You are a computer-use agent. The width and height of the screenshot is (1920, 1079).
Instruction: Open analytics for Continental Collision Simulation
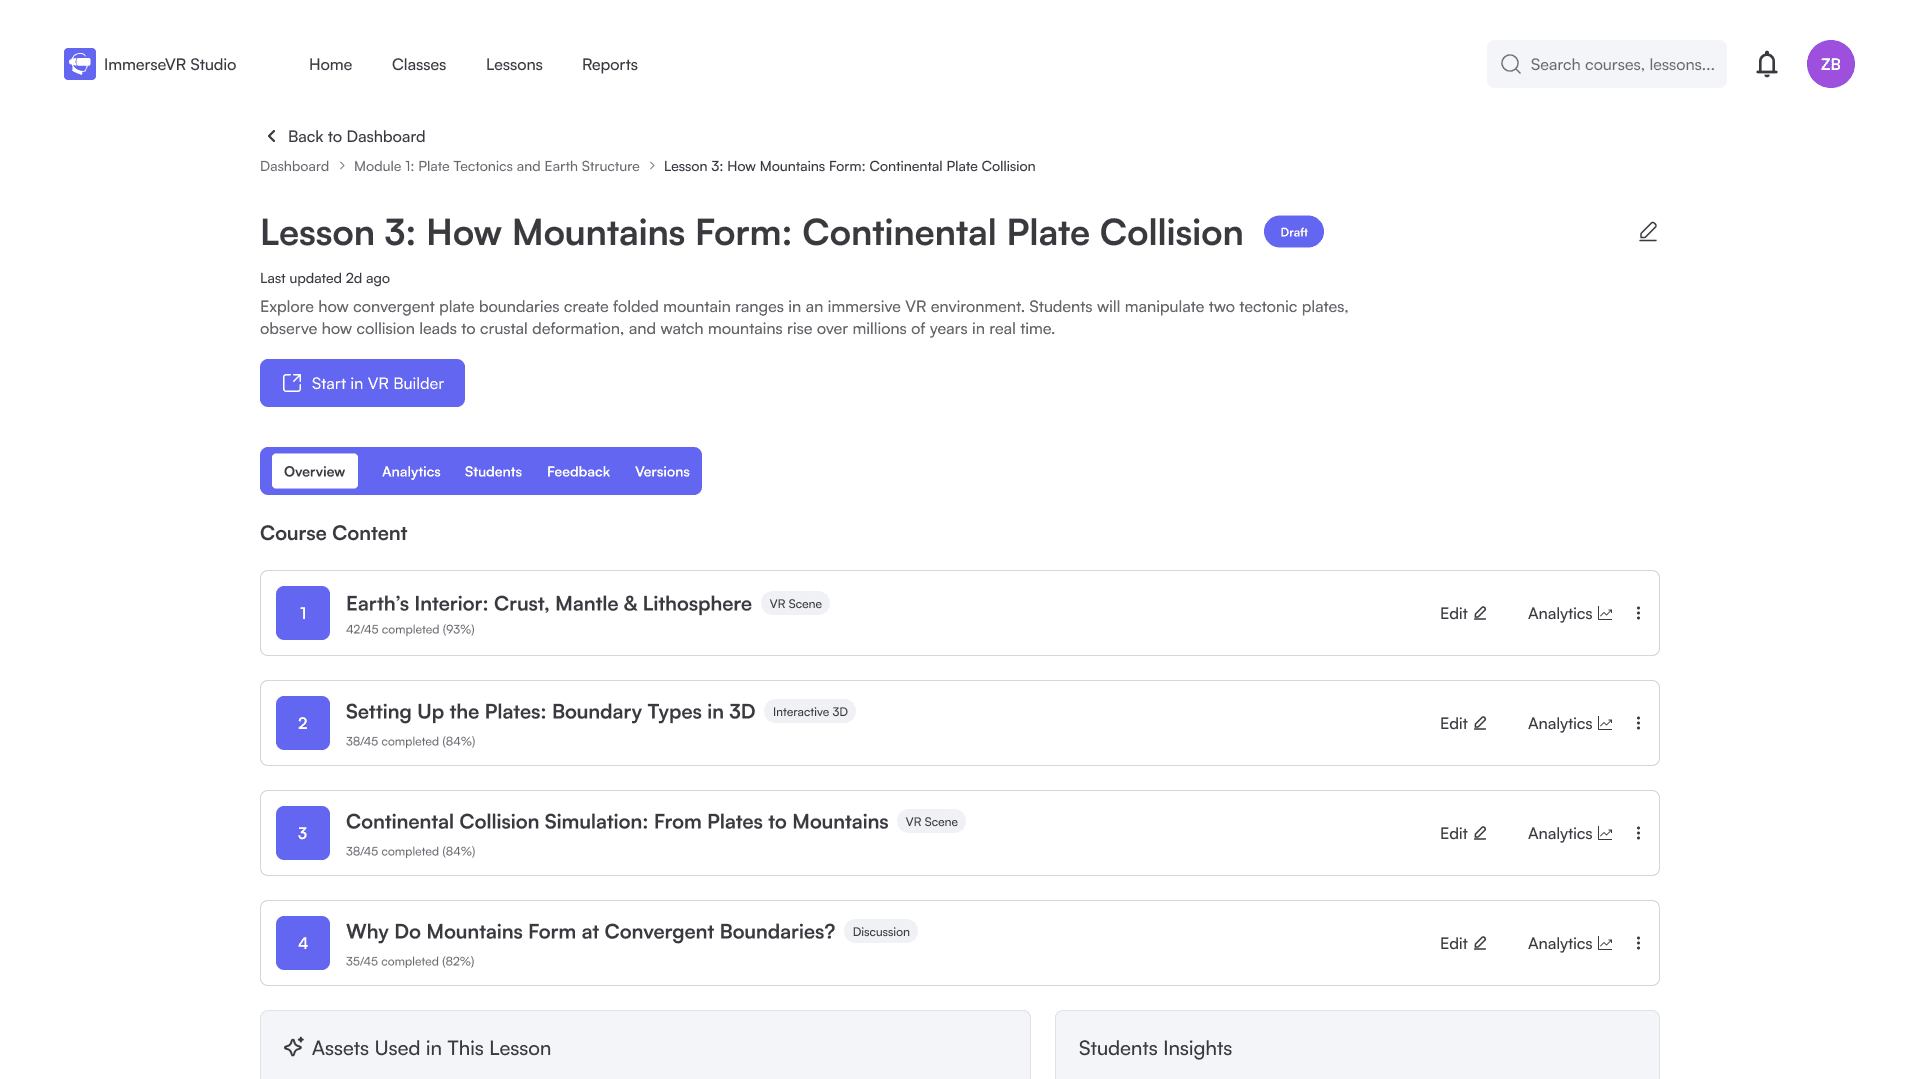click(x=1569, y=833)
